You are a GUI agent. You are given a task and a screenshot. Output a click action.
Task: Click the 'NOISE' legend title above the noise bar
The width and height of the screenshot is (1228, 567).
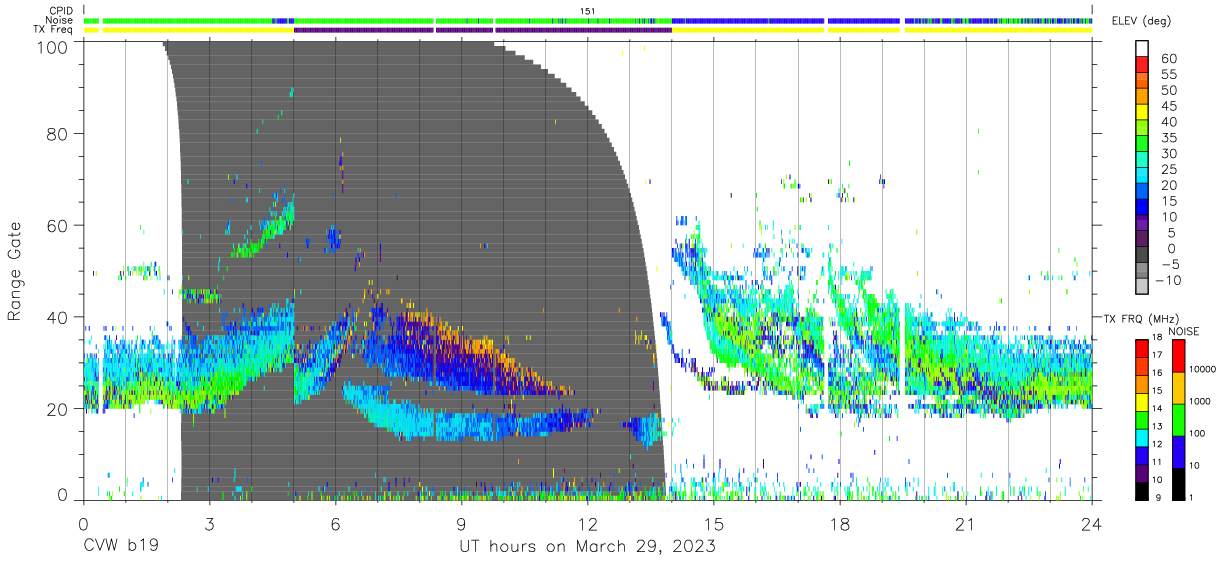(1183, 331)
